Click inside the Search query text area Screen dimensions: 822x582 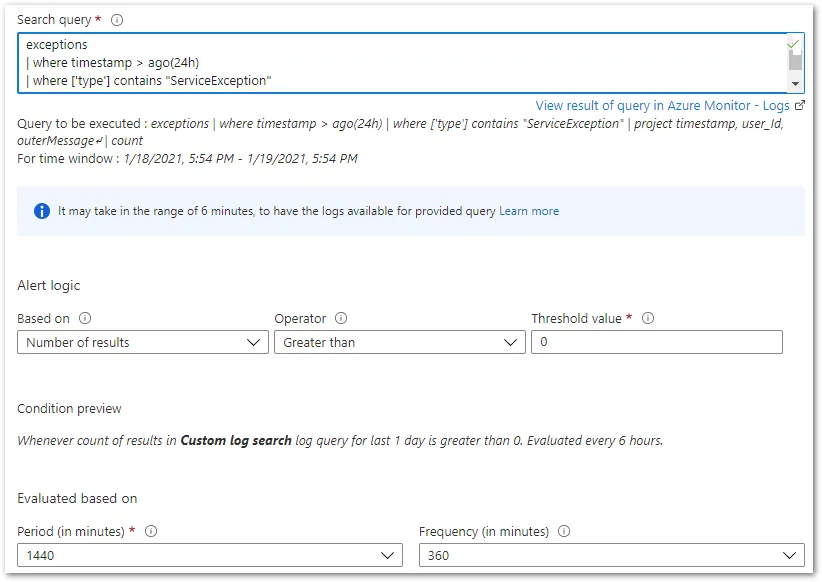coord(400,62)
